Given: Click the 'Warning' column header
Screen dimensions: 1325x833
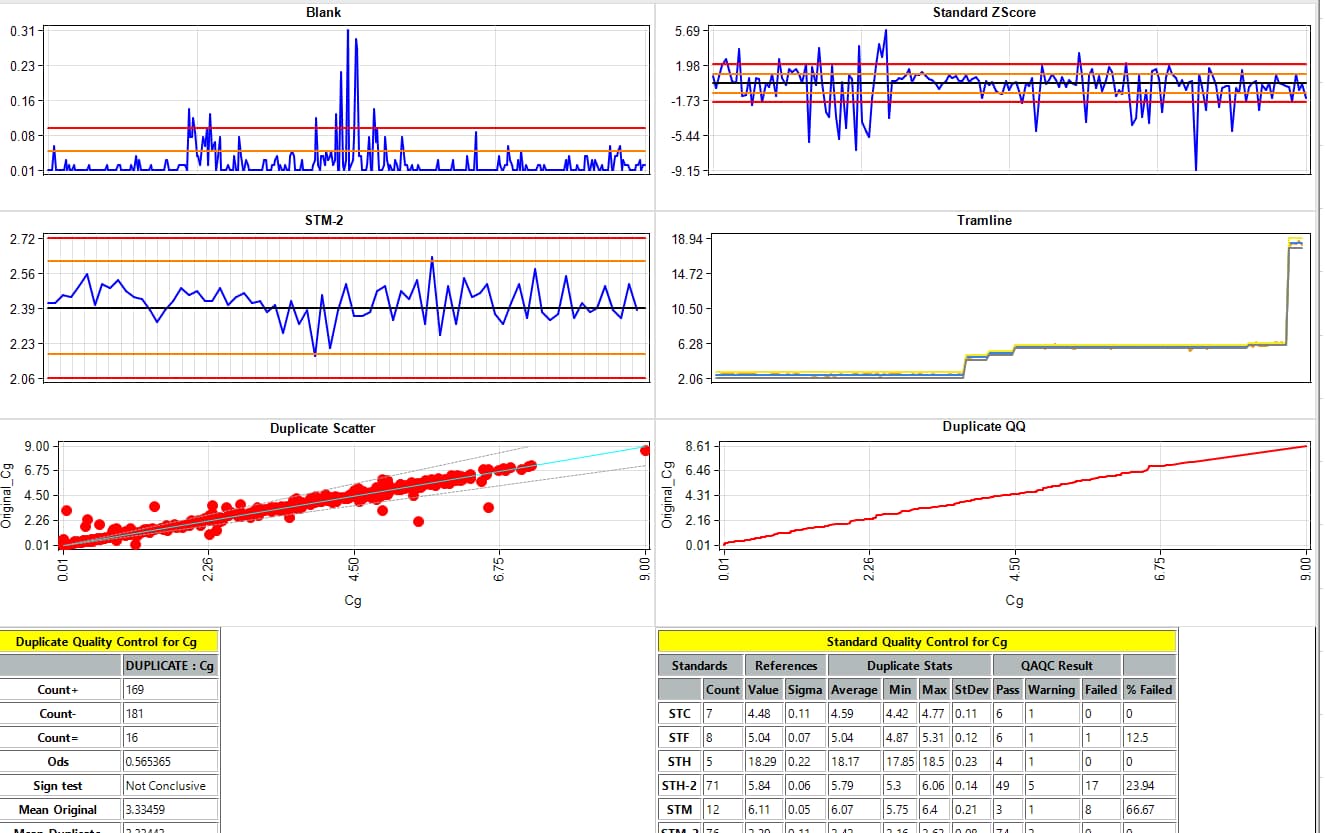Looking at the screenshot, I should tap(1051, 689).
